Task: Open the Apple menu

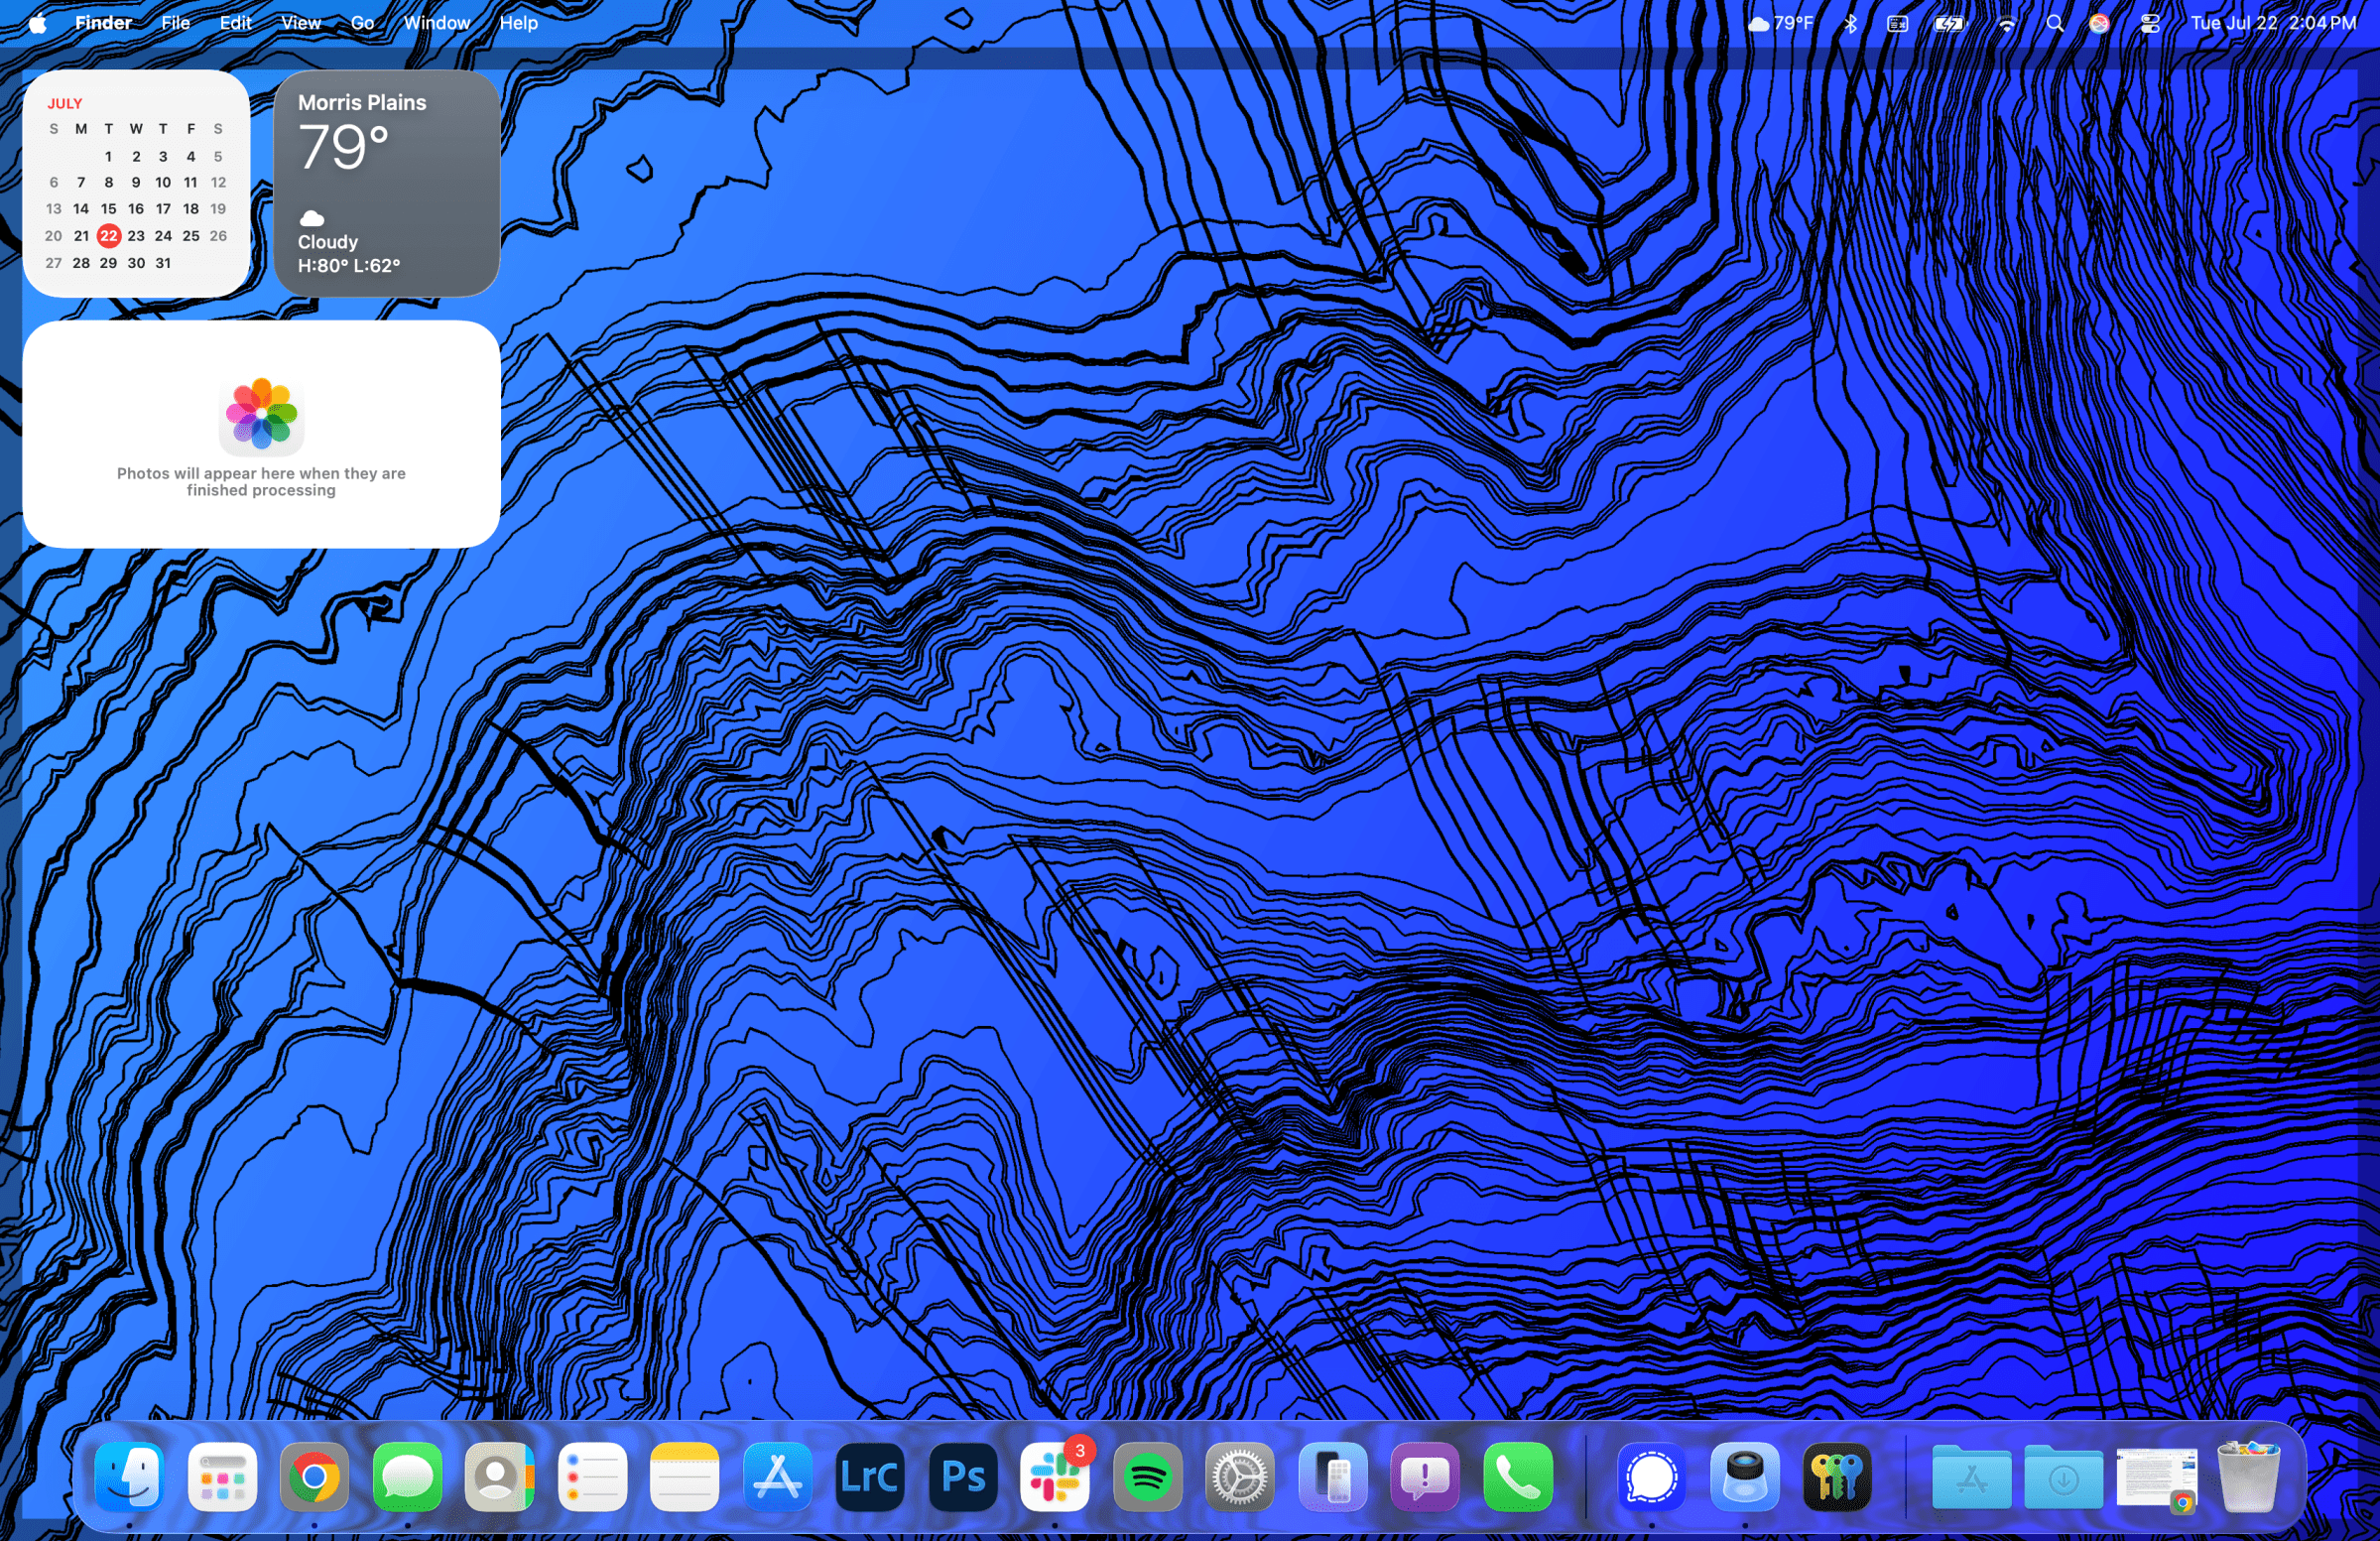Action: (37, 23)
